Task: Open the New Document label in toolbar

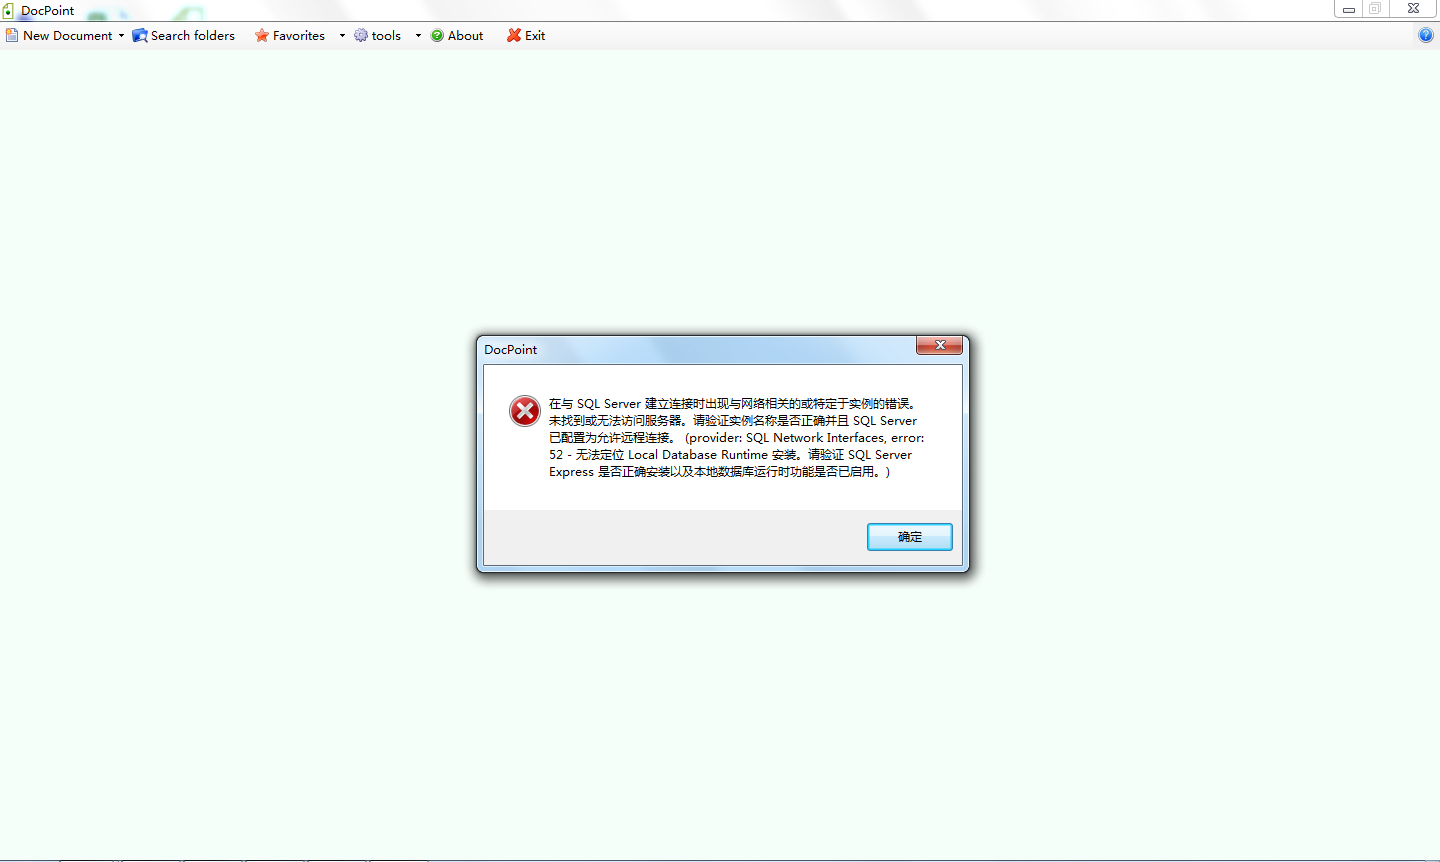Action: pyautogui.click(x=68, y=35)
